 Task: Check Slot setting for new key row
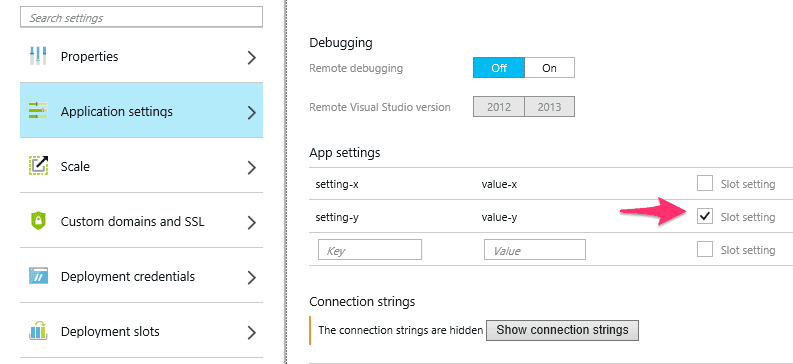pos(704,249)
